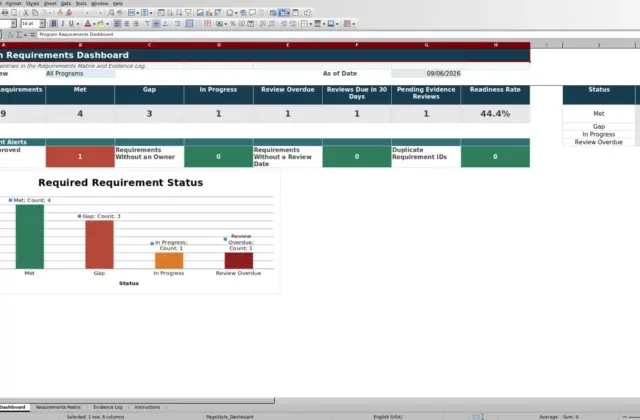Click the Cut scissors icon
This screenshot has width=640, height=420.
[26, 13]
